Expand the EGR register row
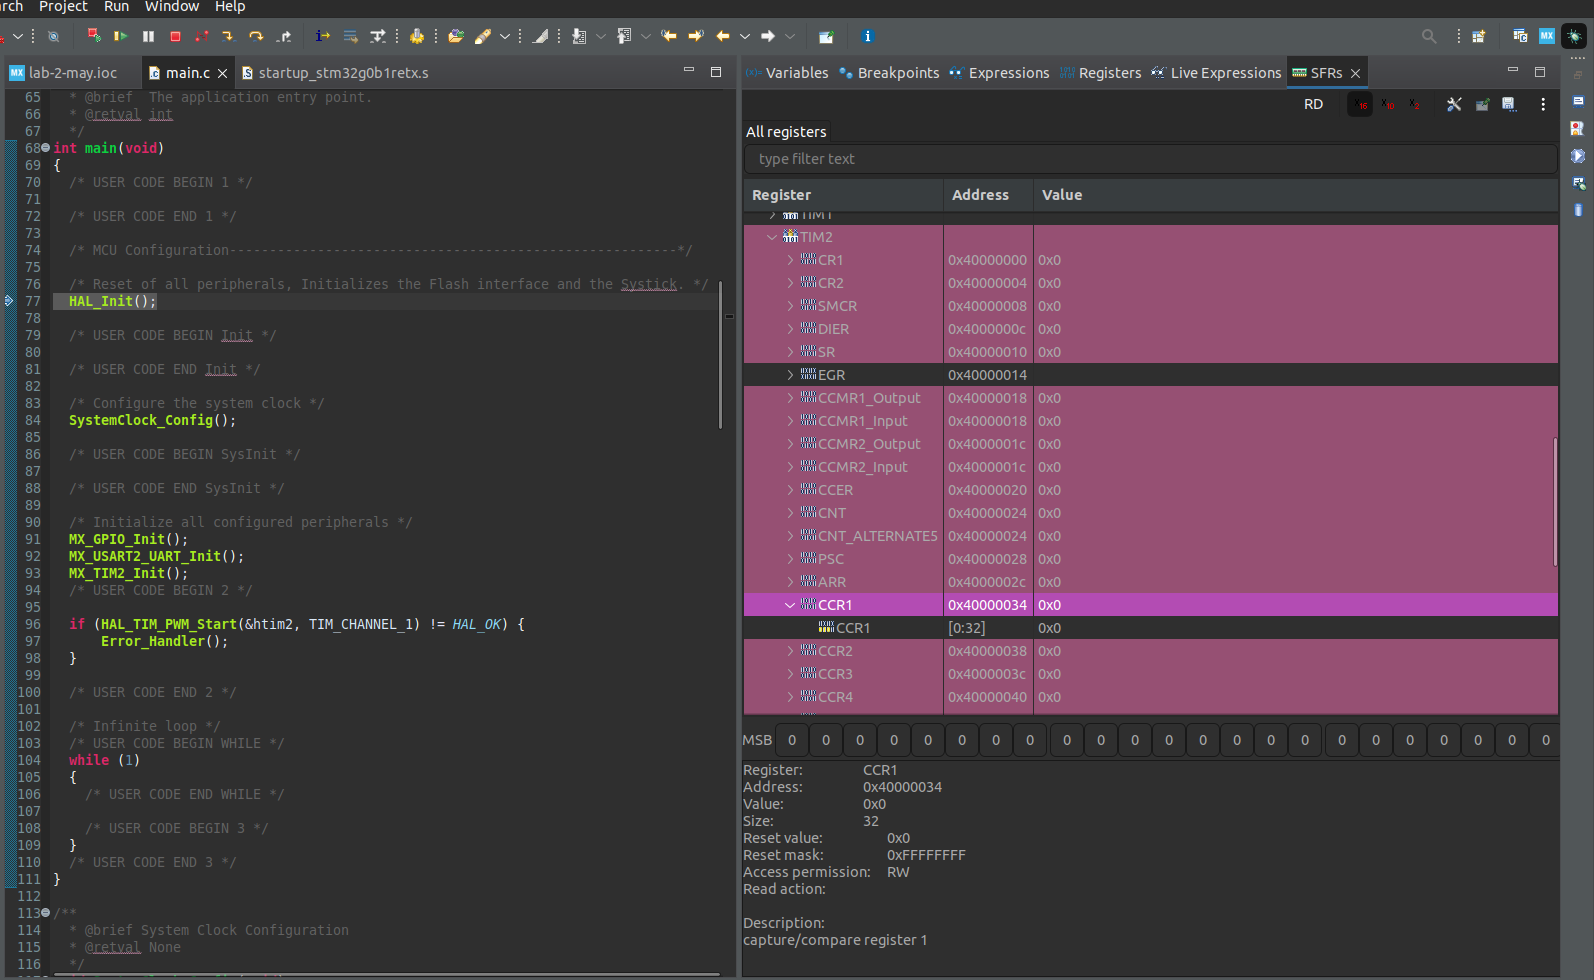This screenshot has width=1594, height=980. pyautogui.click(x=790, y=375)
